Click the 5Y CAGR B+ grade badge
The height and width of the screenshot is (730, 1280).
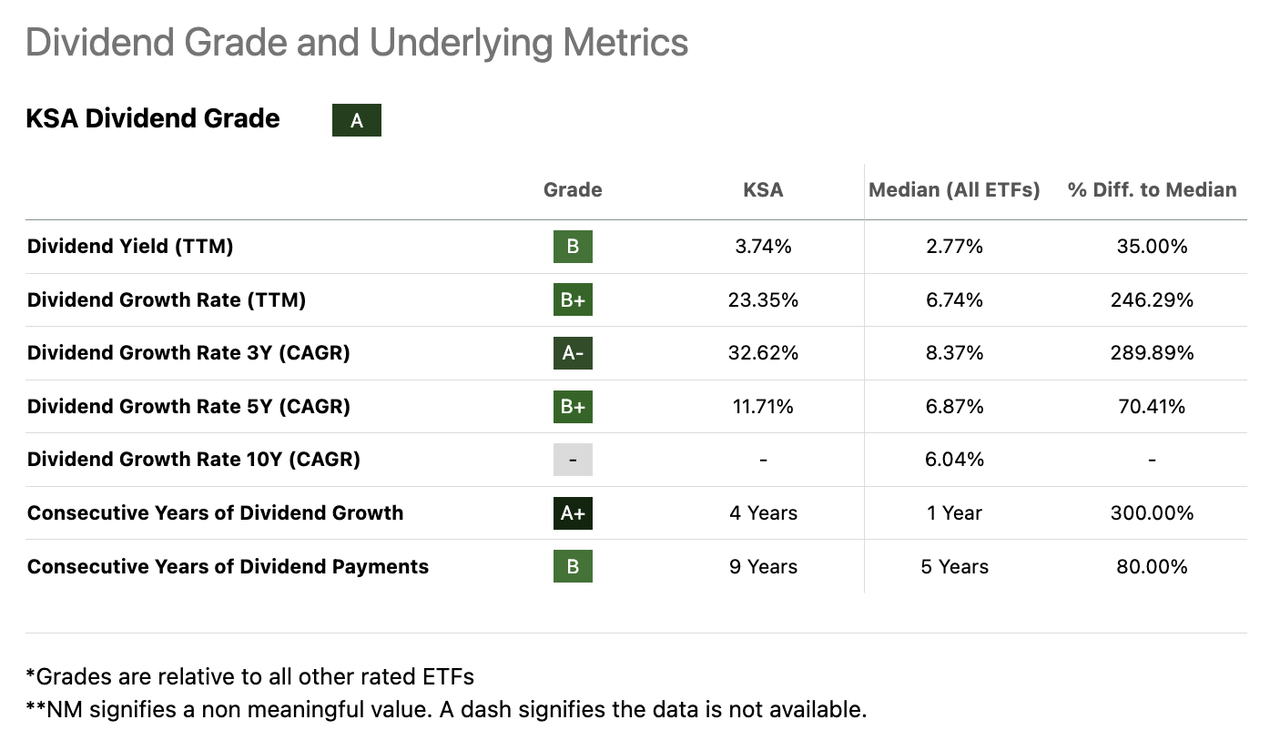[572, 406]
